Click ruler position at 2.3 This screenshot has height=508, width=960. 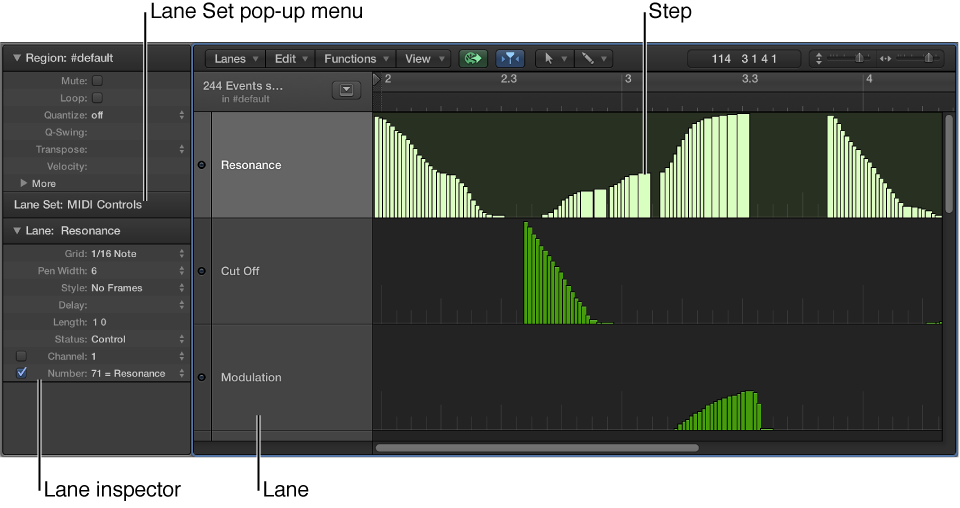click(508, 79)
